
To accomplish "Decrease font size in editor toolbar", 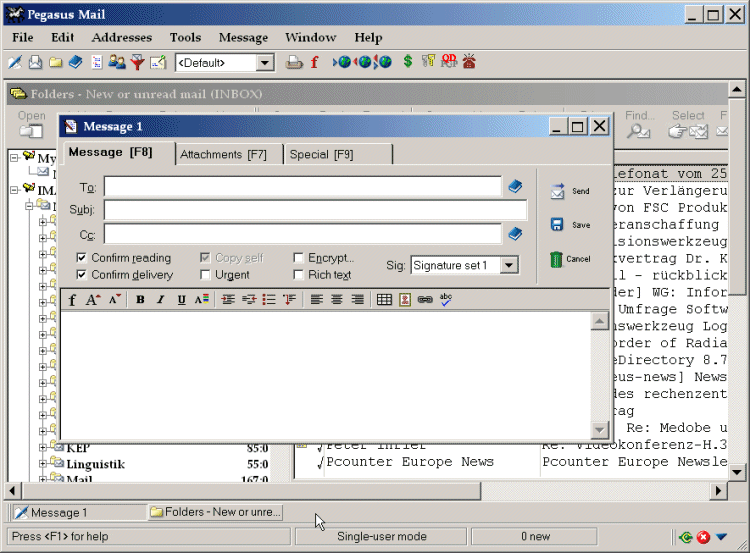I will pyautogui.click(x=114, y=300).
